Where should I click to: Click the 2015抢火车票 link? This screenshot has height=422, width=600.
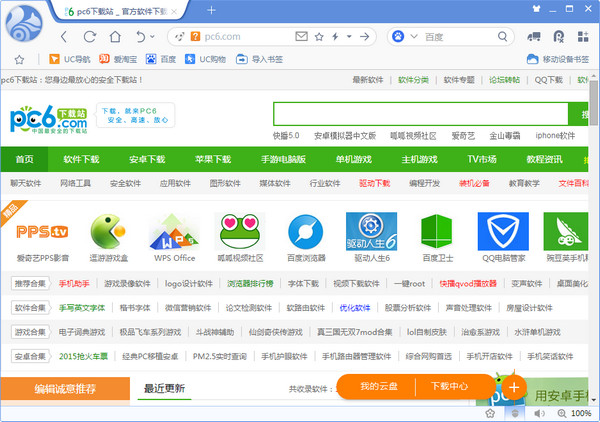83,356
